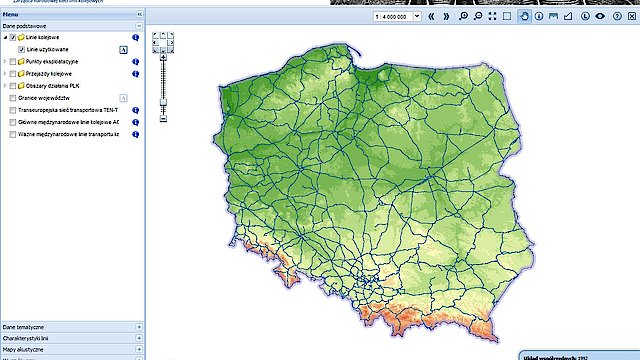Image resolution: width=640 pixels, height=360 pixels.
Task: Choose the distance measure ruler tool
Action: 553,16
